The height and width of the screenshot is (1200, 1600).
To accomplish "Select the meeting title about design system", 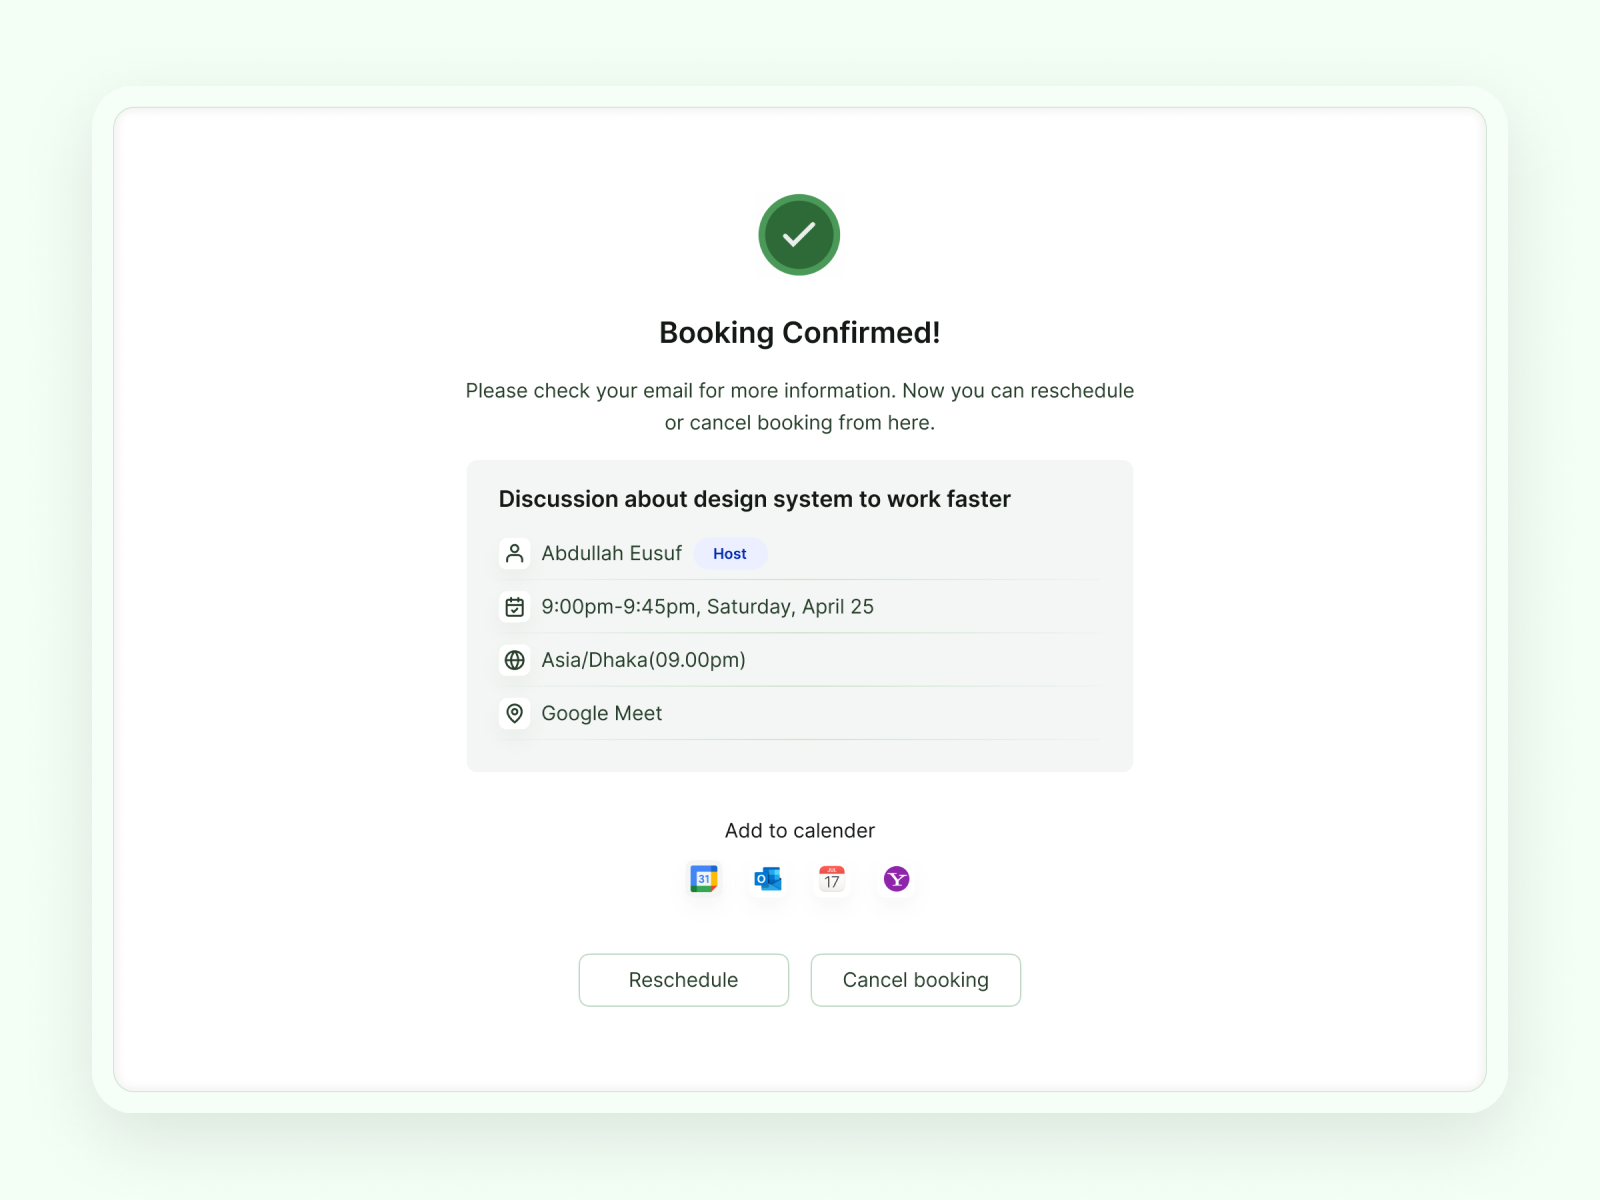I will coord(755,499).
